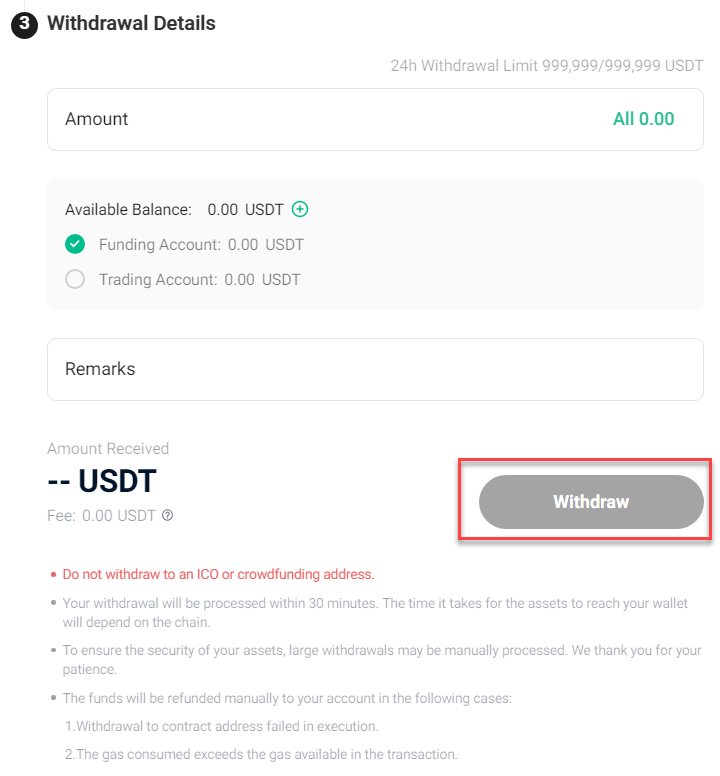This screenshot has height=776, width=720.
Task: Click the step 3 number badge
Action: (24, 24)
